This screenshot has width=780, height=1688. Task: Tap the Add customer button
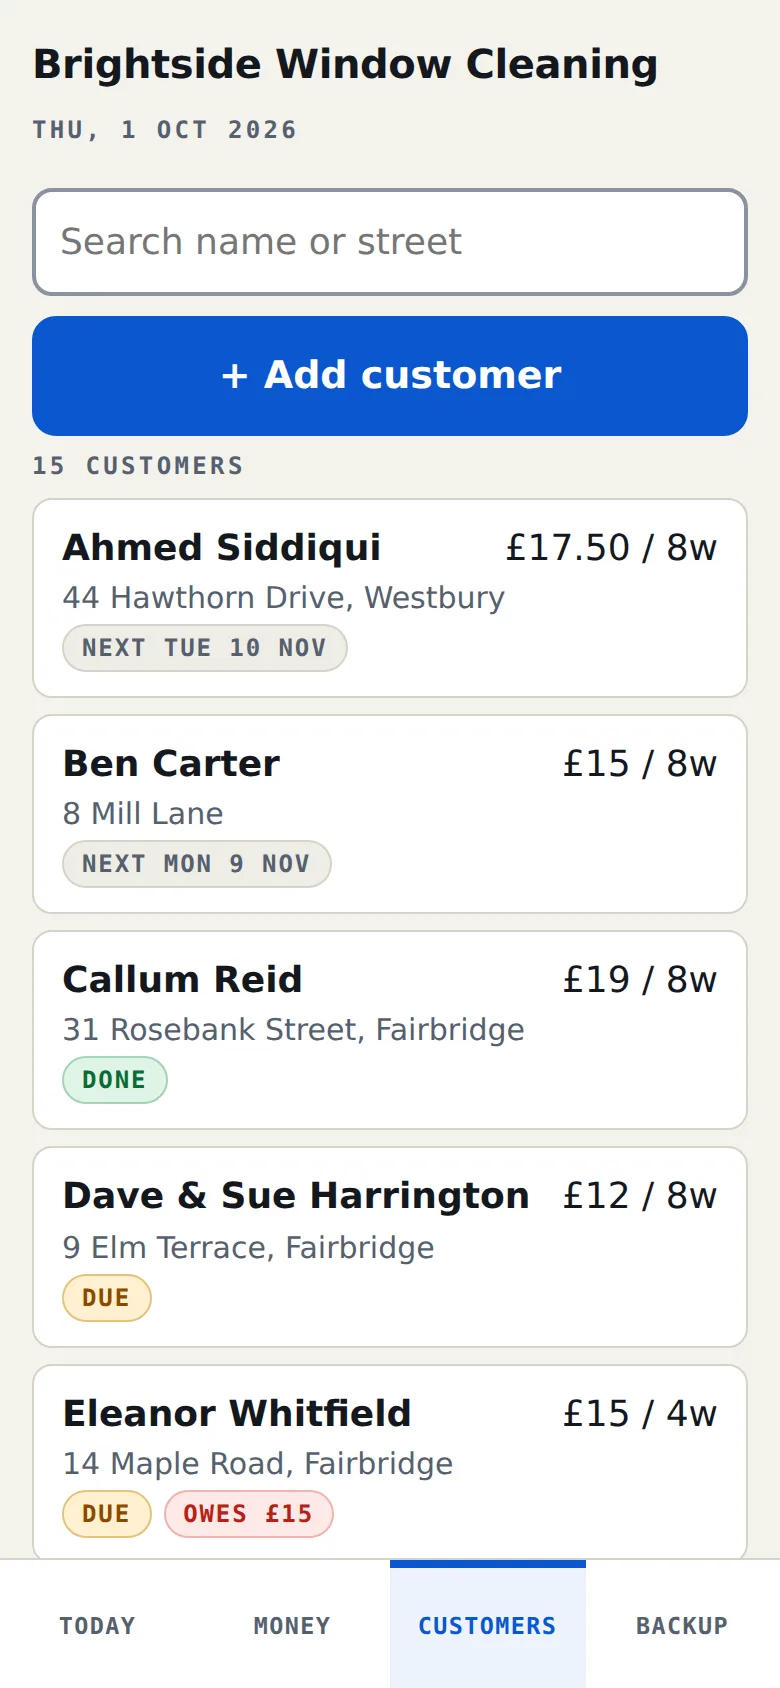390,376
